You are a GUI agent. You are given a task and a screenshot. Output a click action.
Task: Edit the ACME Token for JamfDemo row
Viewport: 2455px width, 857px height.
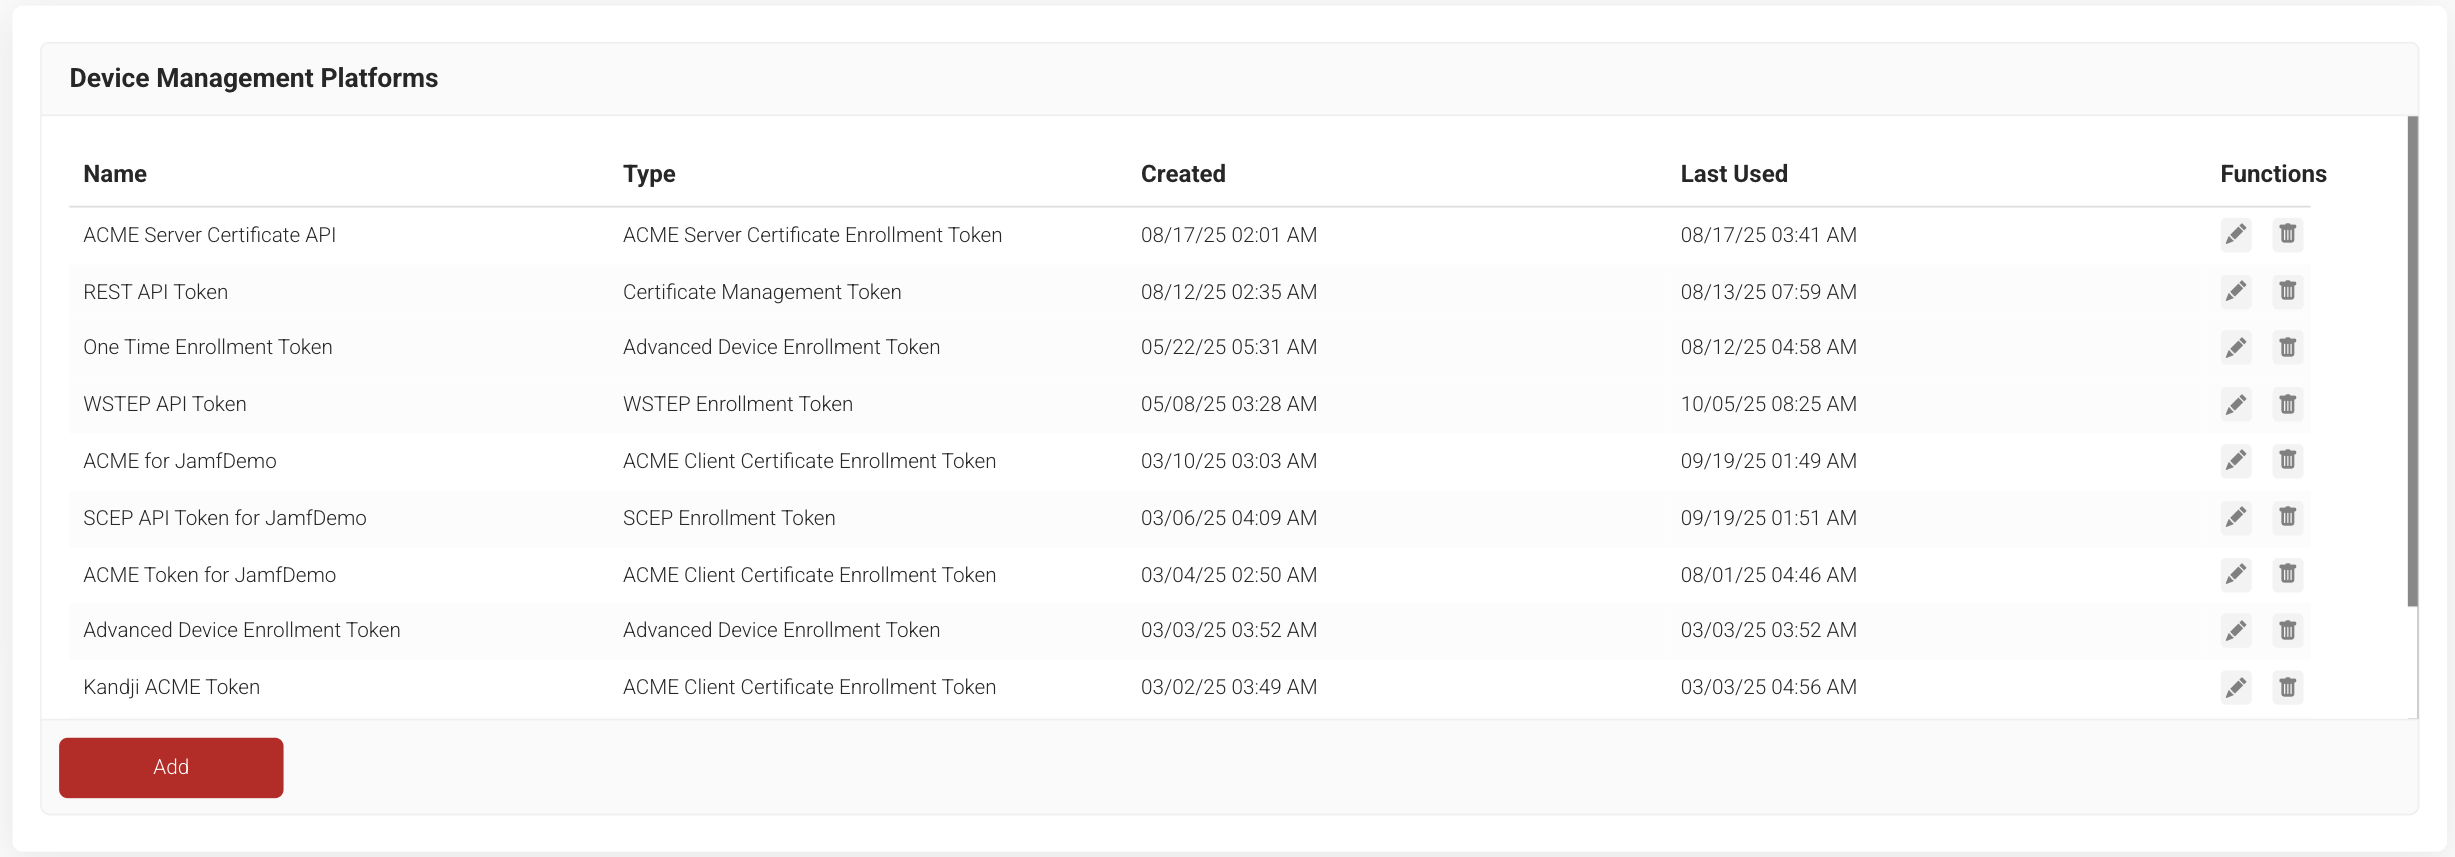2235,575
